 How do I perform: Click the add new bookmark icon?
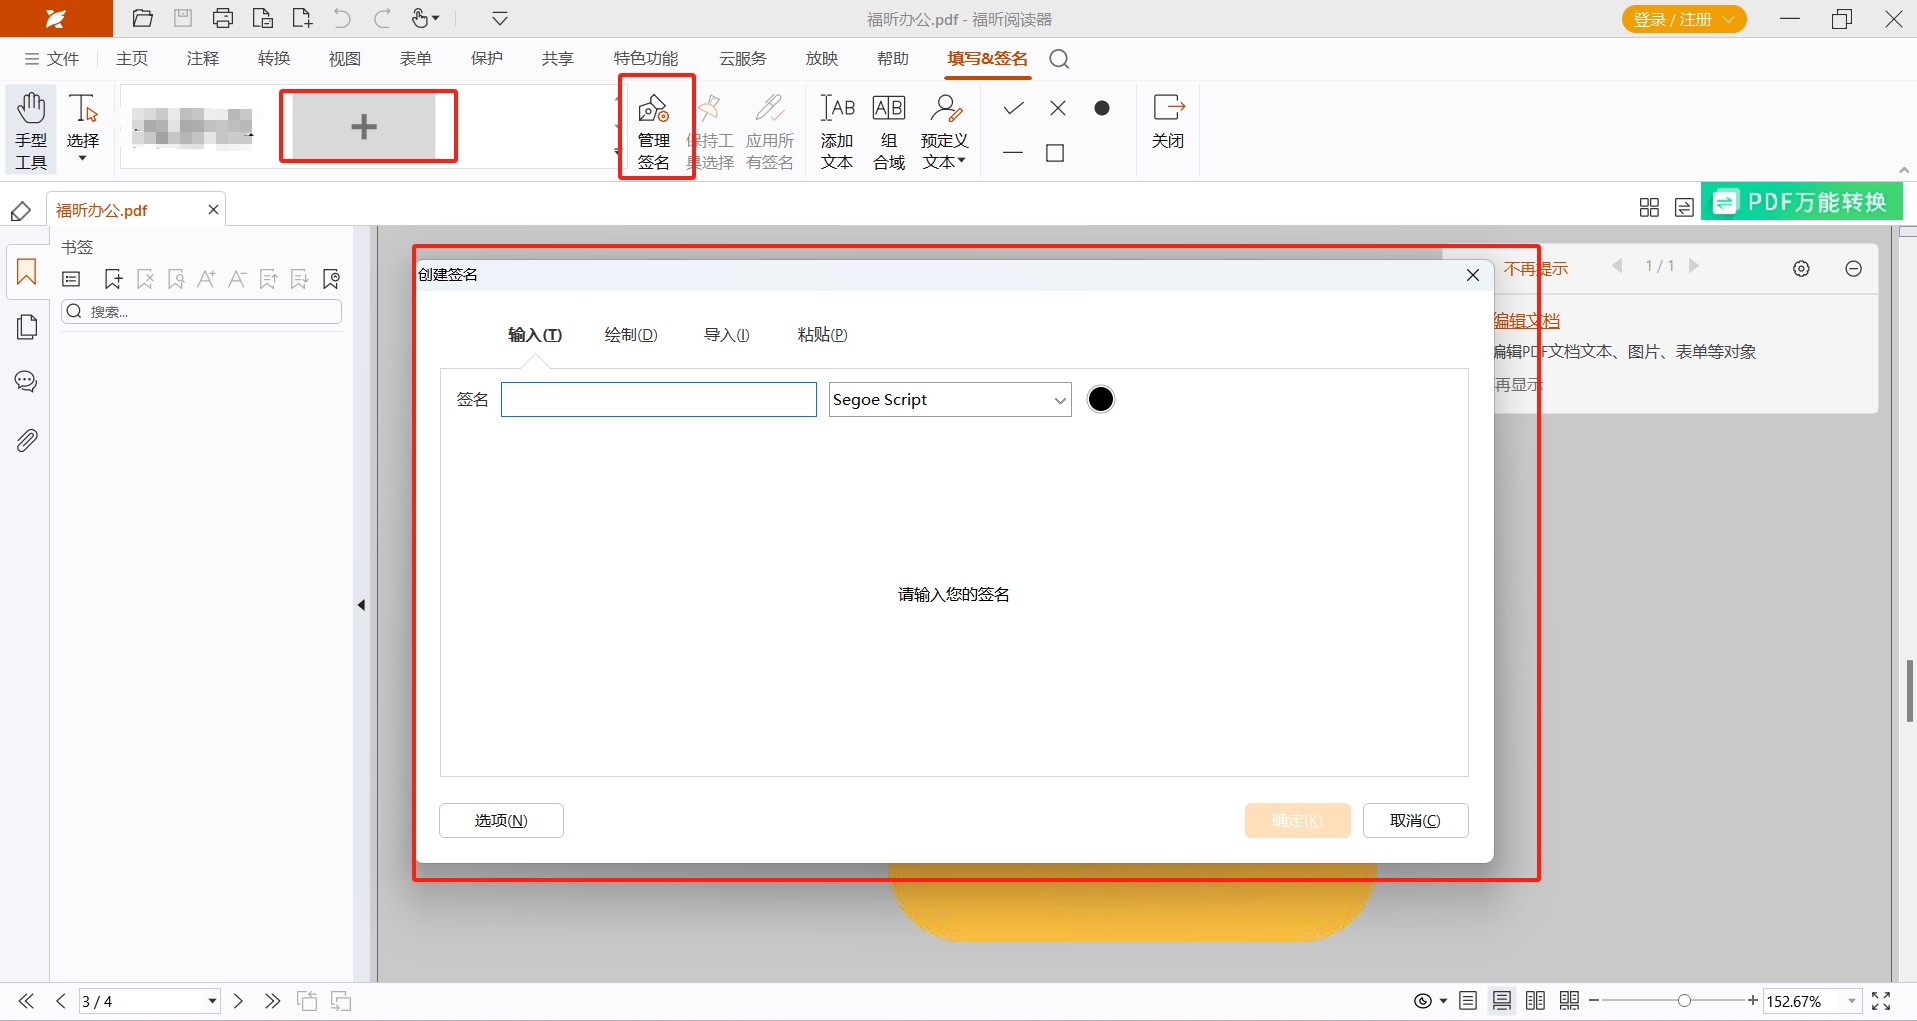113,279
